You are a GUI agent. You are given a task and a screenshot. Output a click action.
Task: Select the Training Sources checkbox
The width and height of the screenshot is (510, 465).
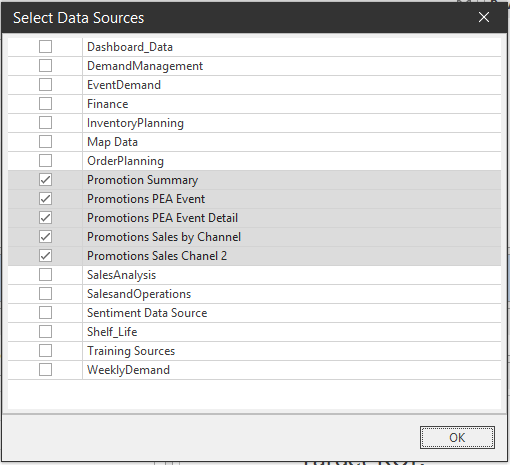point(45,351)
